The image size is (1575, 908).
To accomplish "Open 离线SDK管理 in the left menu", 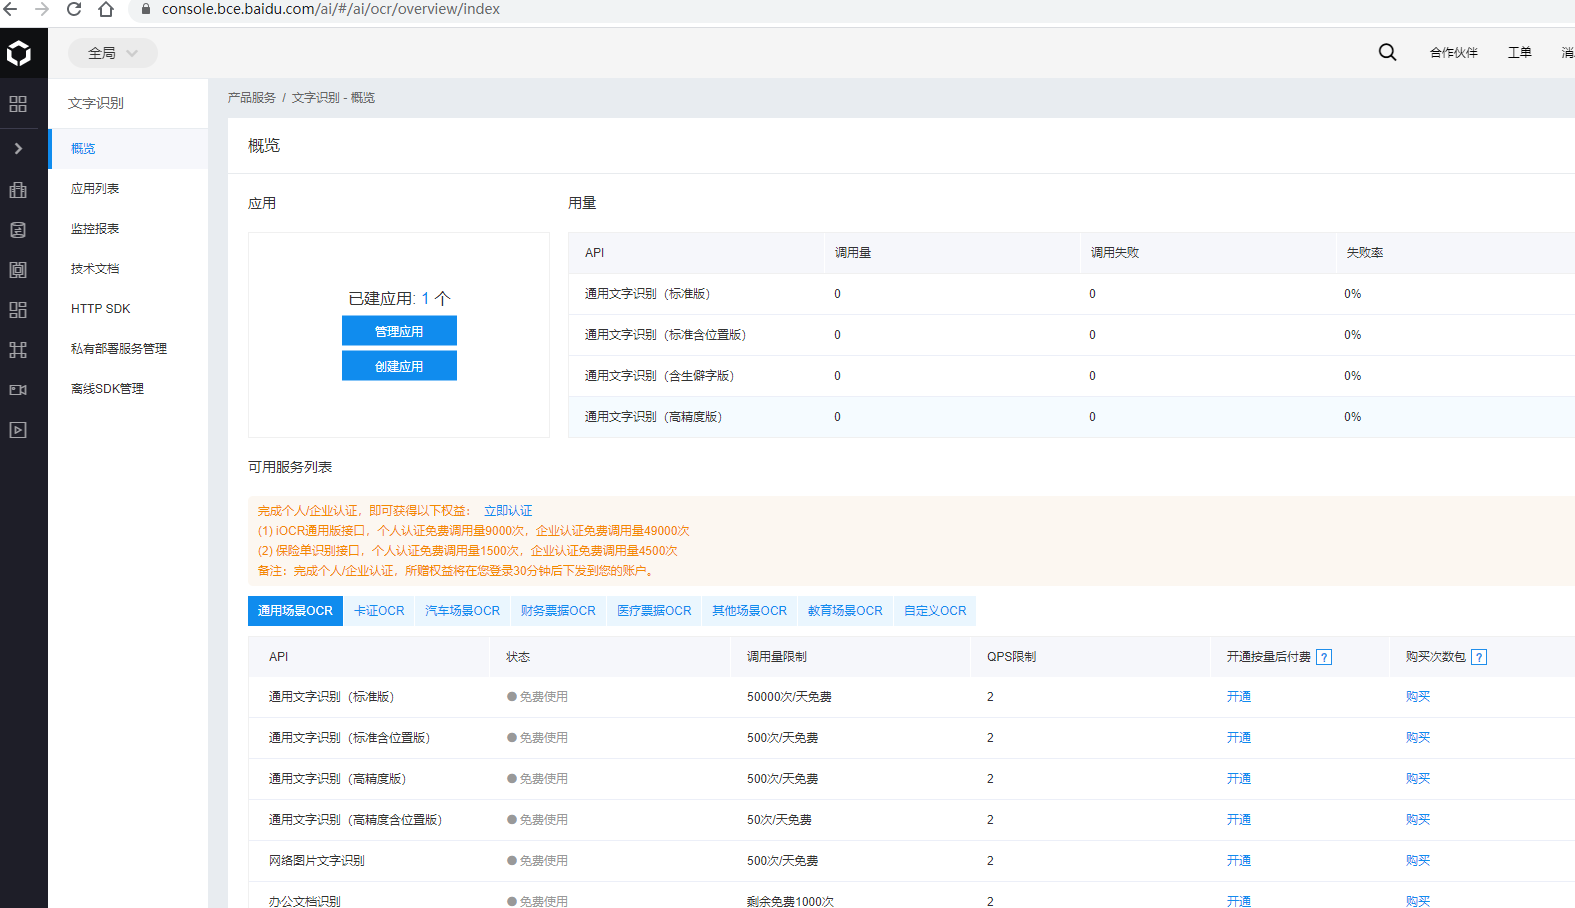I will tap(128, 388).
